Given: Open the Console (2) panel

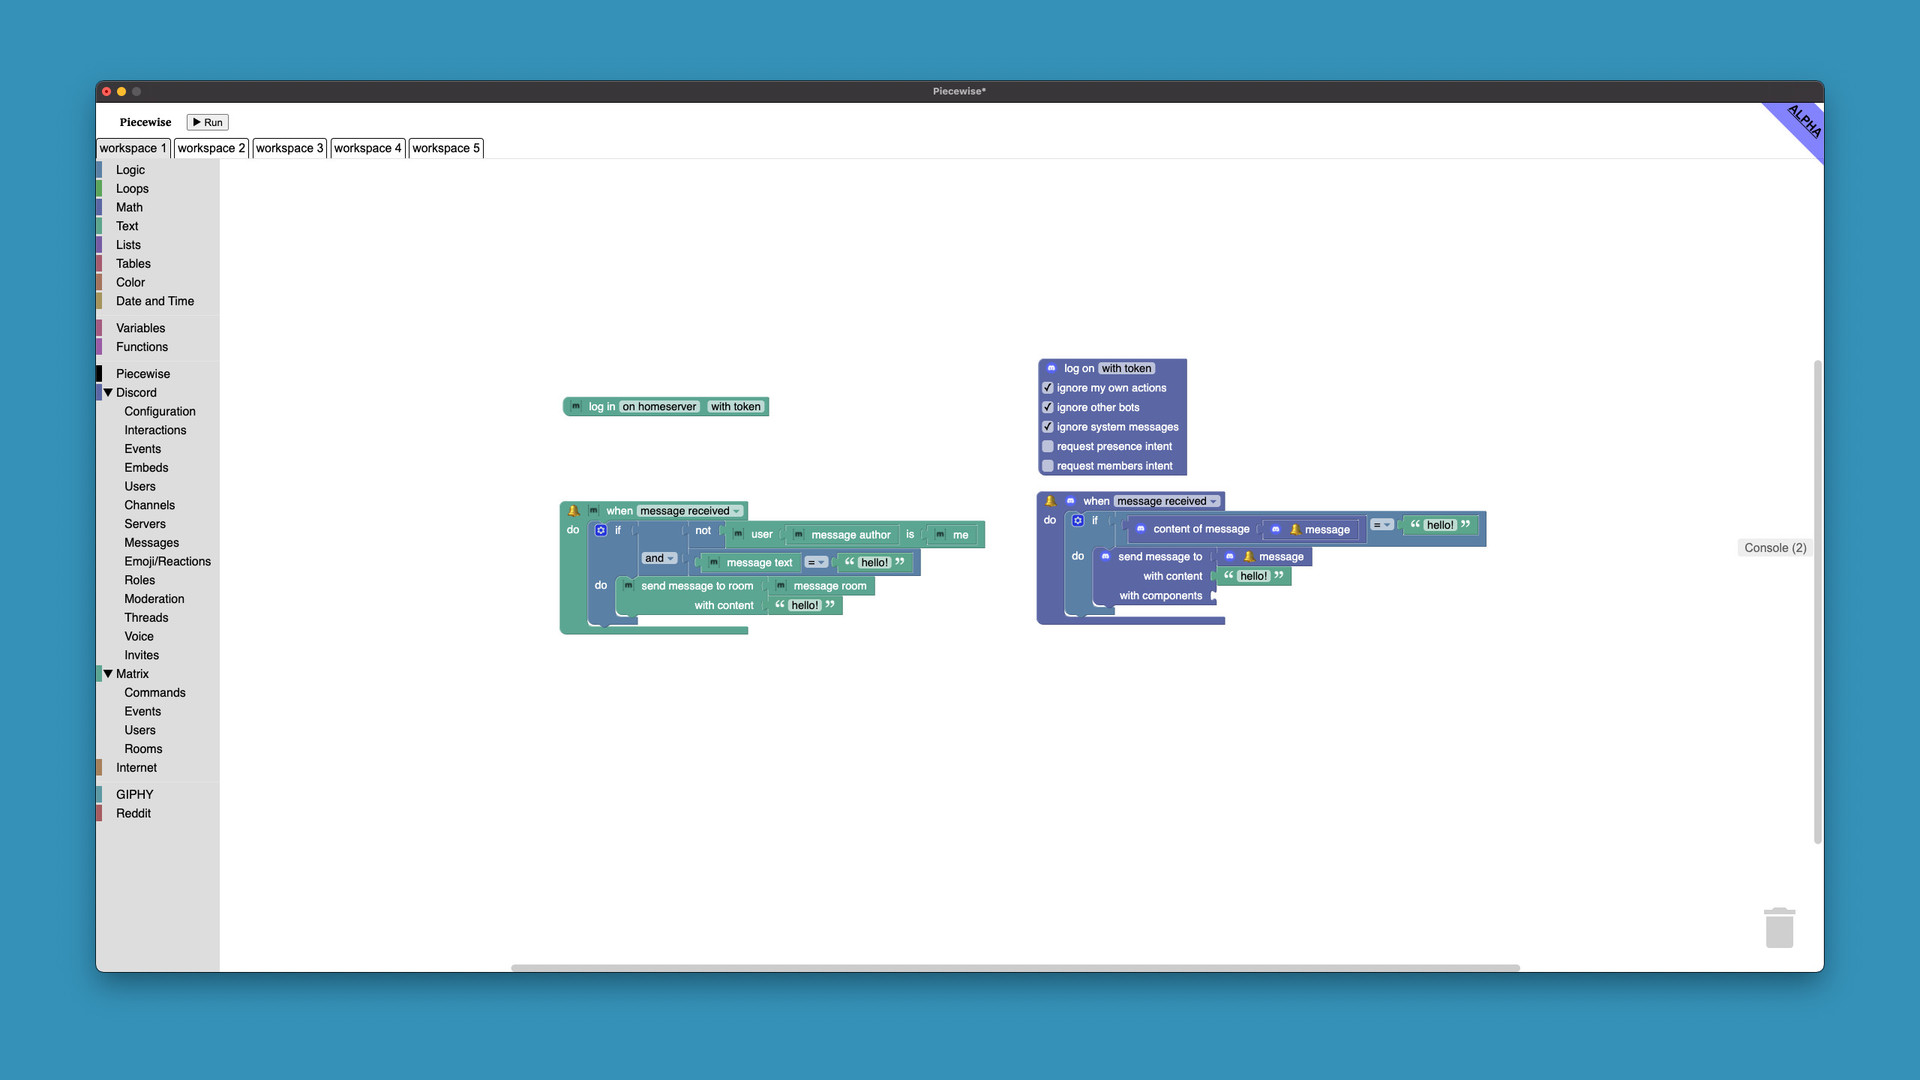Looking at the screenshot, I should 1775,548.
